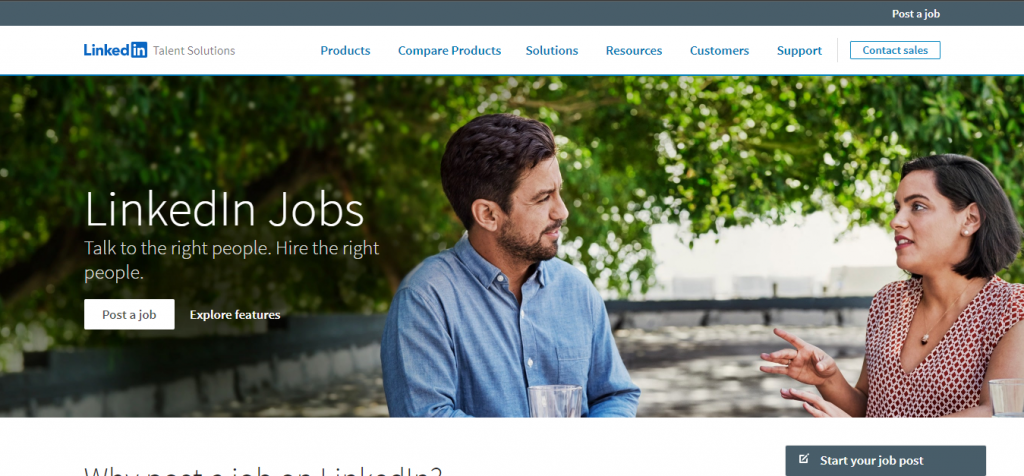Click the LinkedIn Jobs hero heading
Viewport: 1024px width, 476px height.
pyautogui.click(x=224, y=210)
